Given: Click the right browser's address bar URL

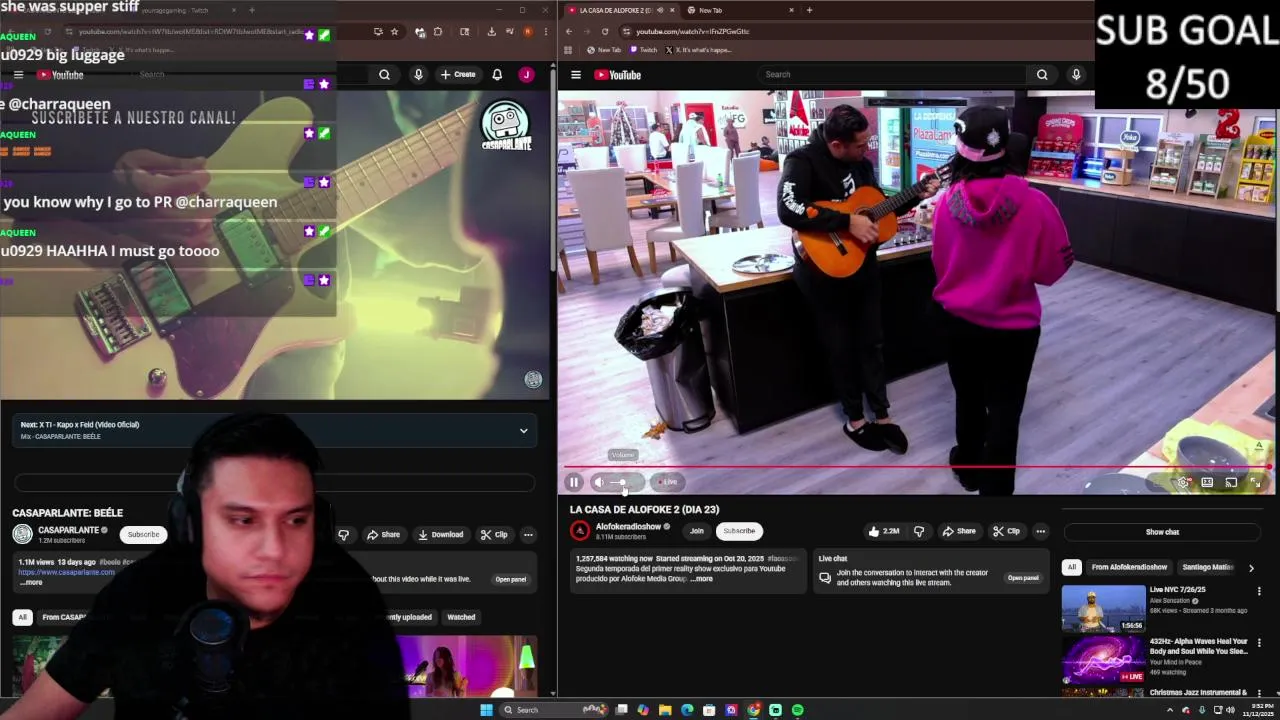Looking at the screenshot, I should (x=692, y=31).
